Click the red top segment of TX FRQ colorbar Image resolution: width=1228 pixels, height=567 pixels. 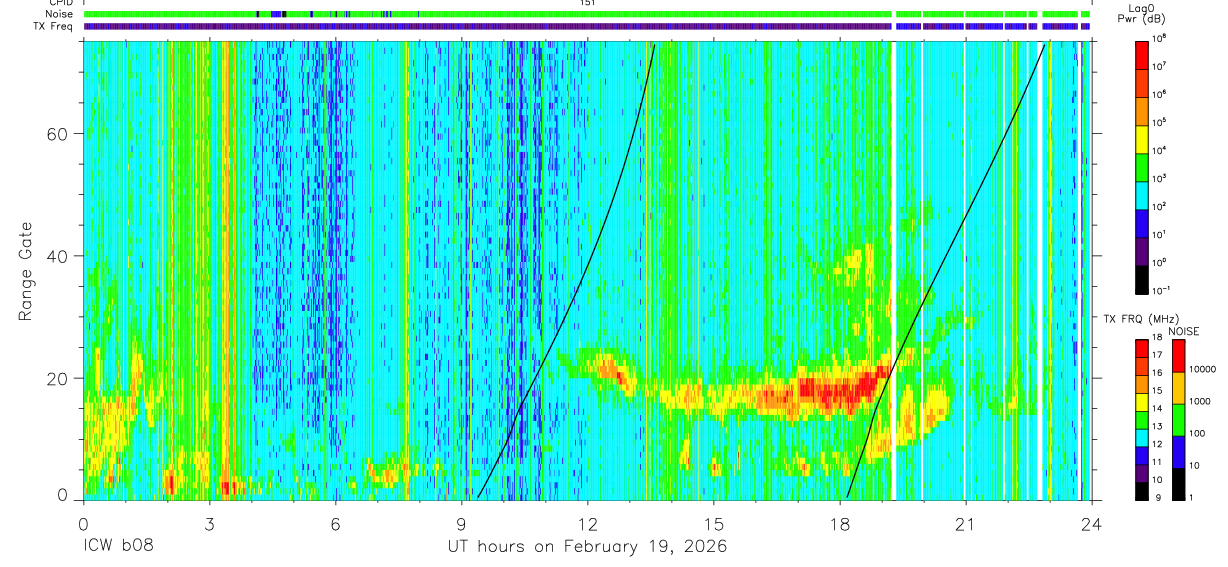coord(1143,348)
